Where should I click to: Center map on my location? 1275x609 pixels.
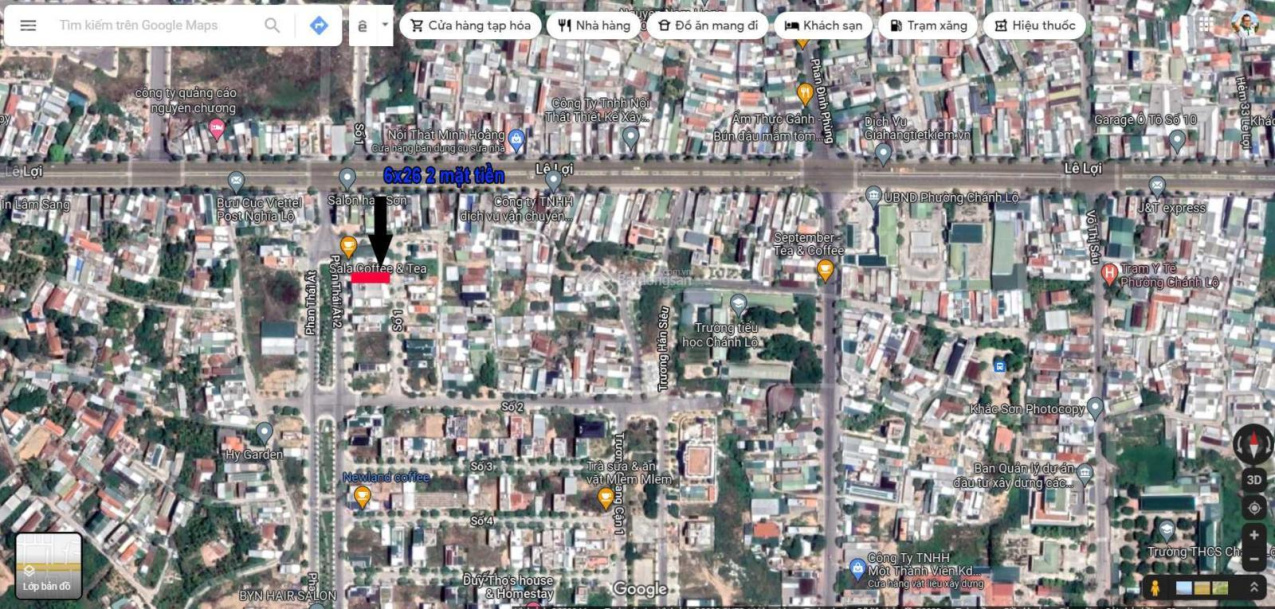point(1254,507)
